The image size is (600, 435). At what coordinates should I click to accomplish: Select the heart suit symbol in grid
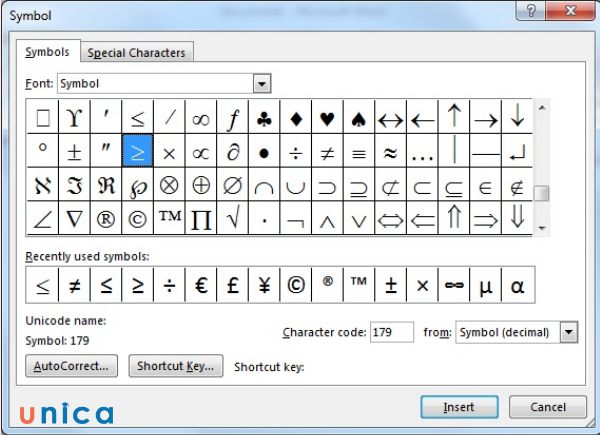click(x=328, y=117)
